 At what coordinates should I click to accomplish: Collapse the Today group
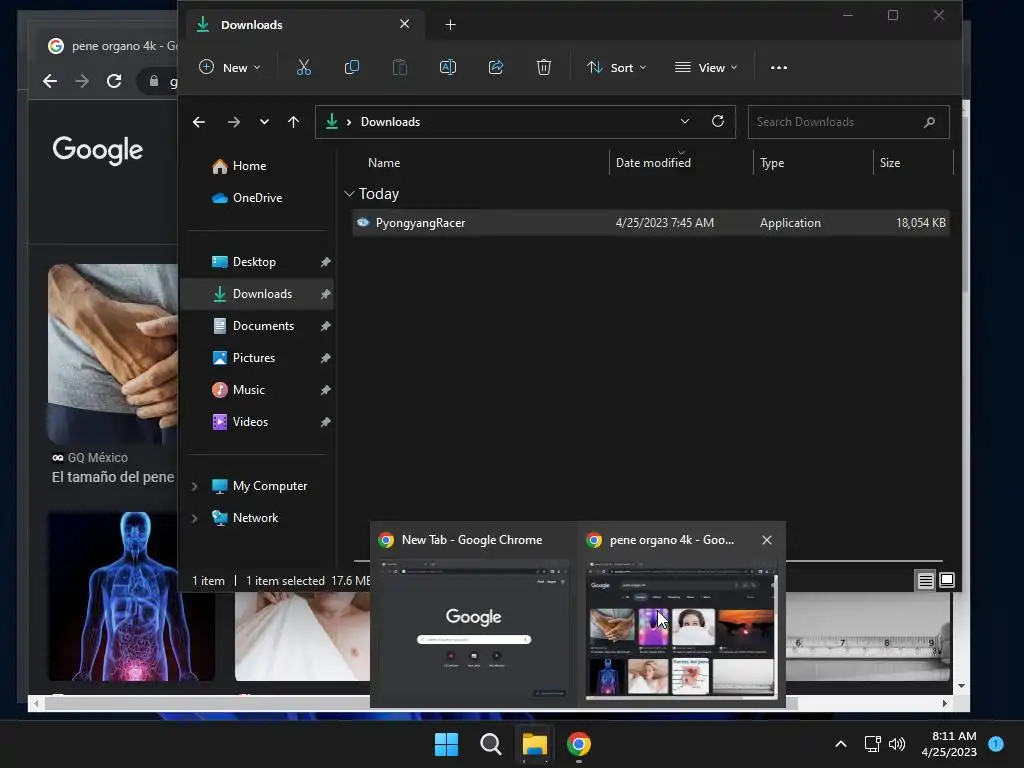coord(349,194)
